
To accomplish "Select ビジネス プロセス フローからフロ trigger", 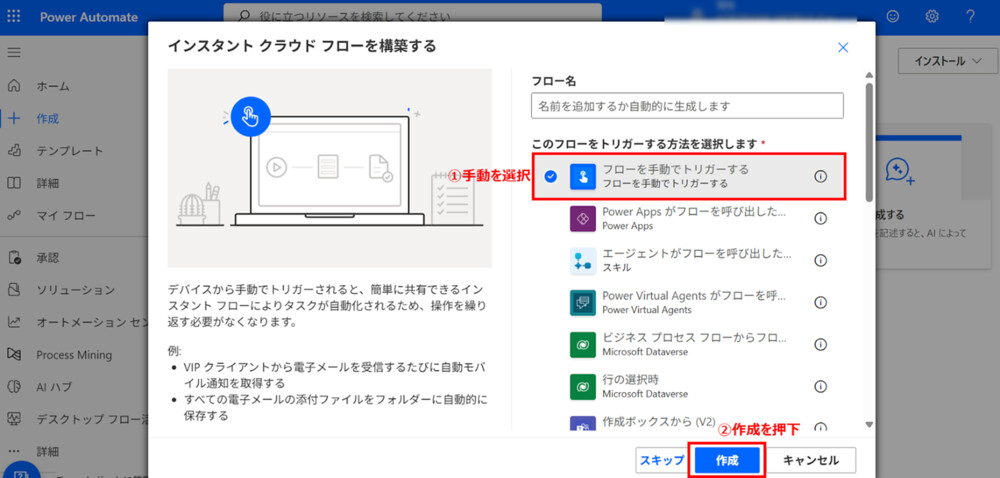I will [689, 344].
